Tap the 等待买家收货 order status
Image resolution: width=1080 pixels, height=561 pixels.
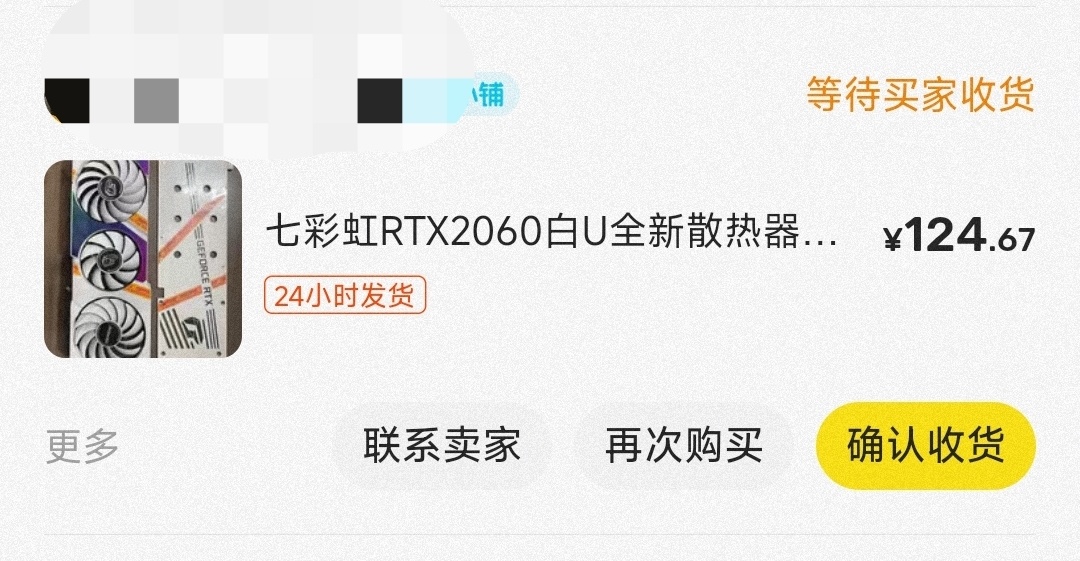[x=920, y=94]
